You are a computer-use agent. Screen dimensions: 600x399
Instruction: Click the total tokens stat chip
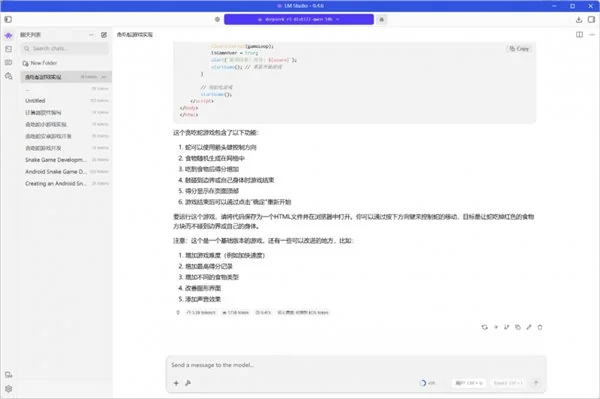tap(235, 313)
